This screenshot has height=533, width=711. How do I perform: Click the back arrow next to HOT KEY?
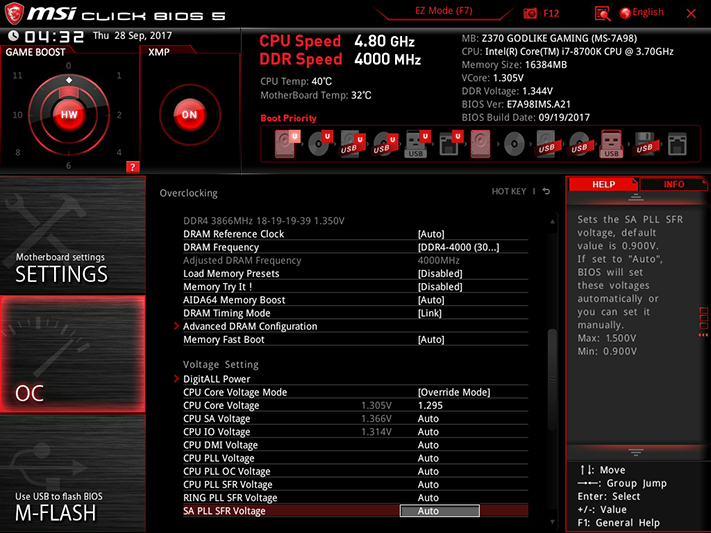point(546,191)
